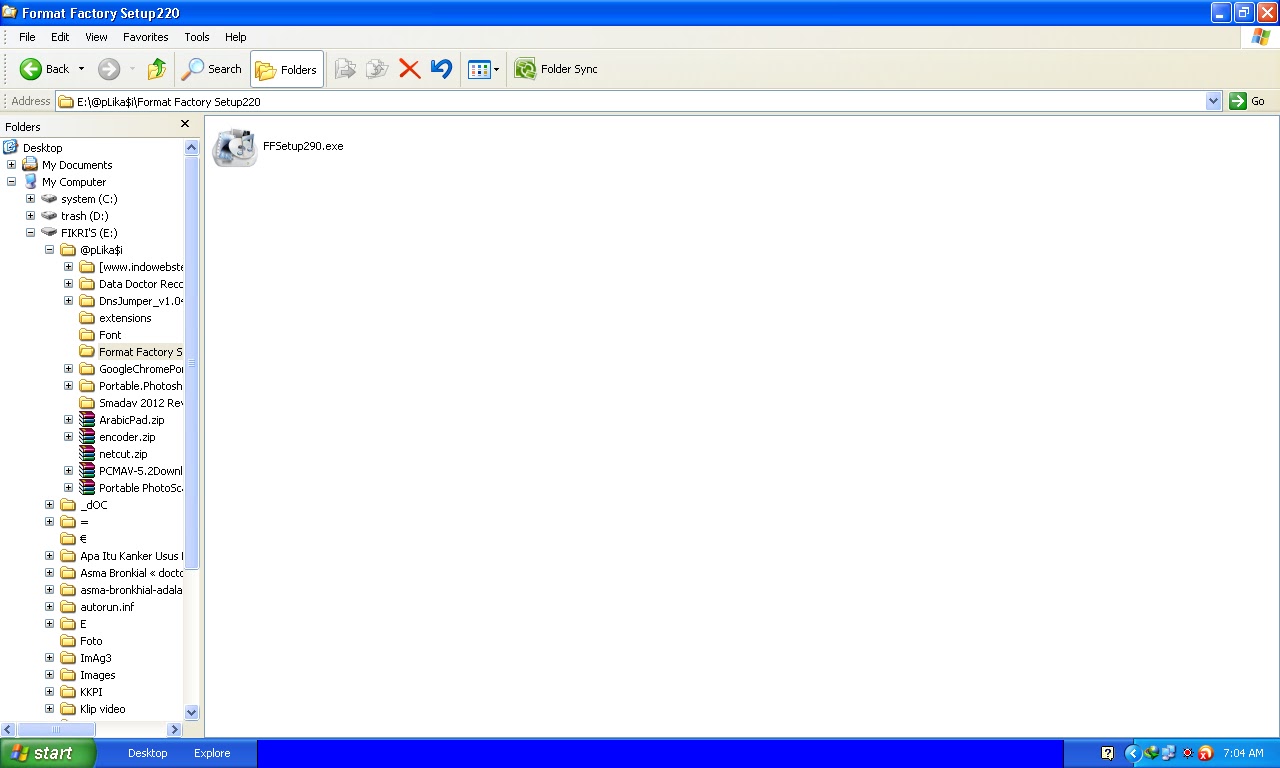Open the Help menu
Screen dimensions: 1280x768
click(x=235, y=37)
